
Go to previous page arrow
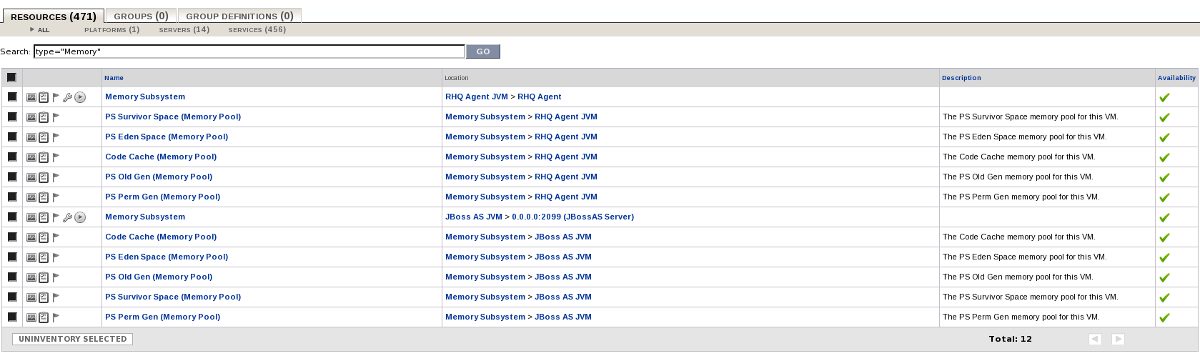click(x=1095, y=339)
